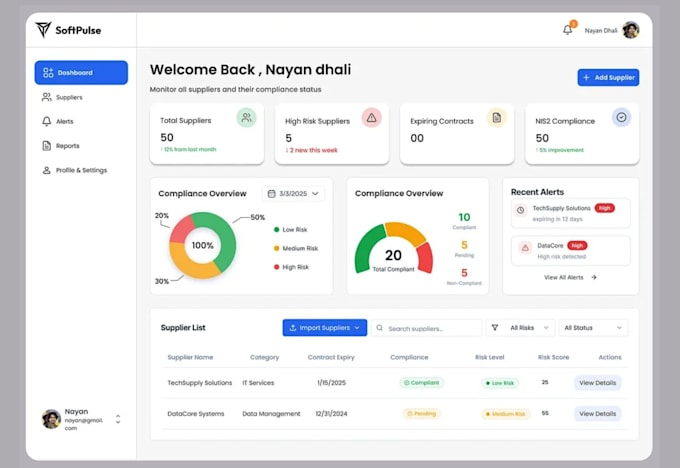Image resolution: width=680 pixels, height=468 pixels.
Task: Click the NIS2 Compliance checkmark icon
Action: 621,117
